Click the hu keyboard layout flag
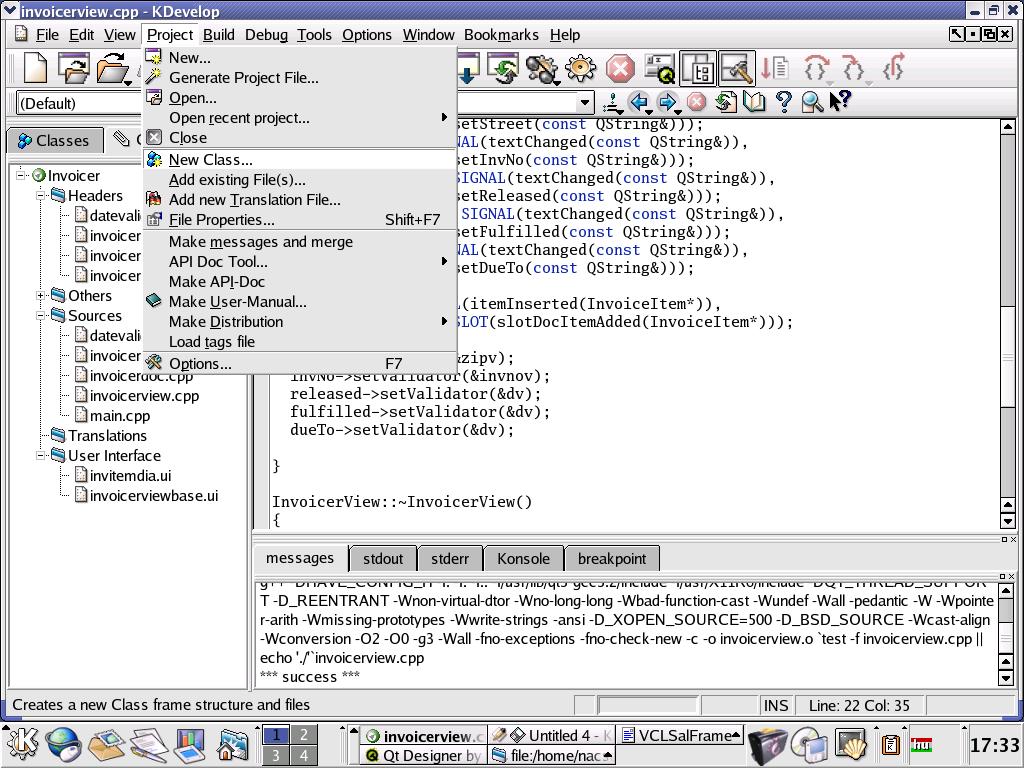The width and height of the screenshot is (1024, 768). point(921,744)
